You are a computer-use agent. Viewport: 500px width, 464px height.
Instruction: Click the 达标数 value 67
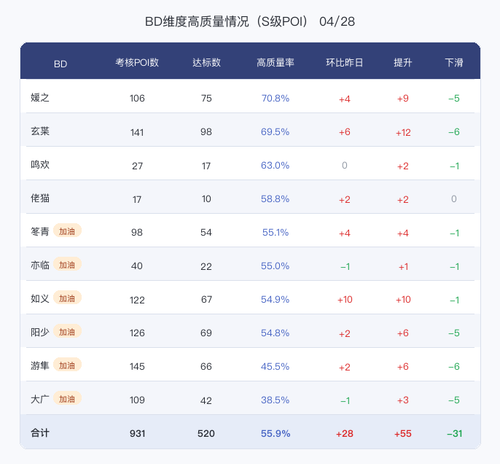tap(206, 299)
